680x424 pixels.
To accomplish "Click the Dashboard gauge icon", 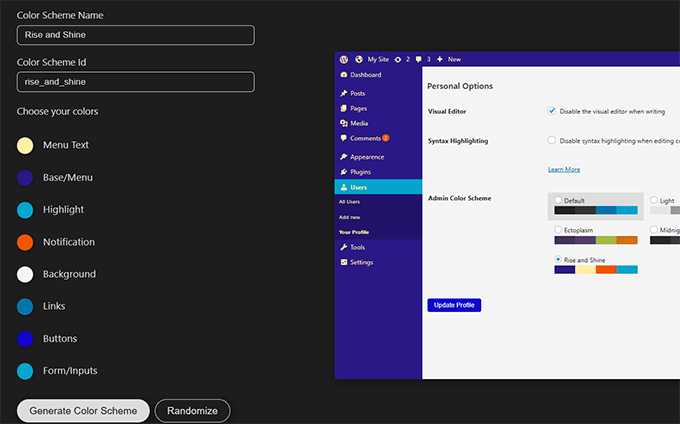I will coord(344,75).
